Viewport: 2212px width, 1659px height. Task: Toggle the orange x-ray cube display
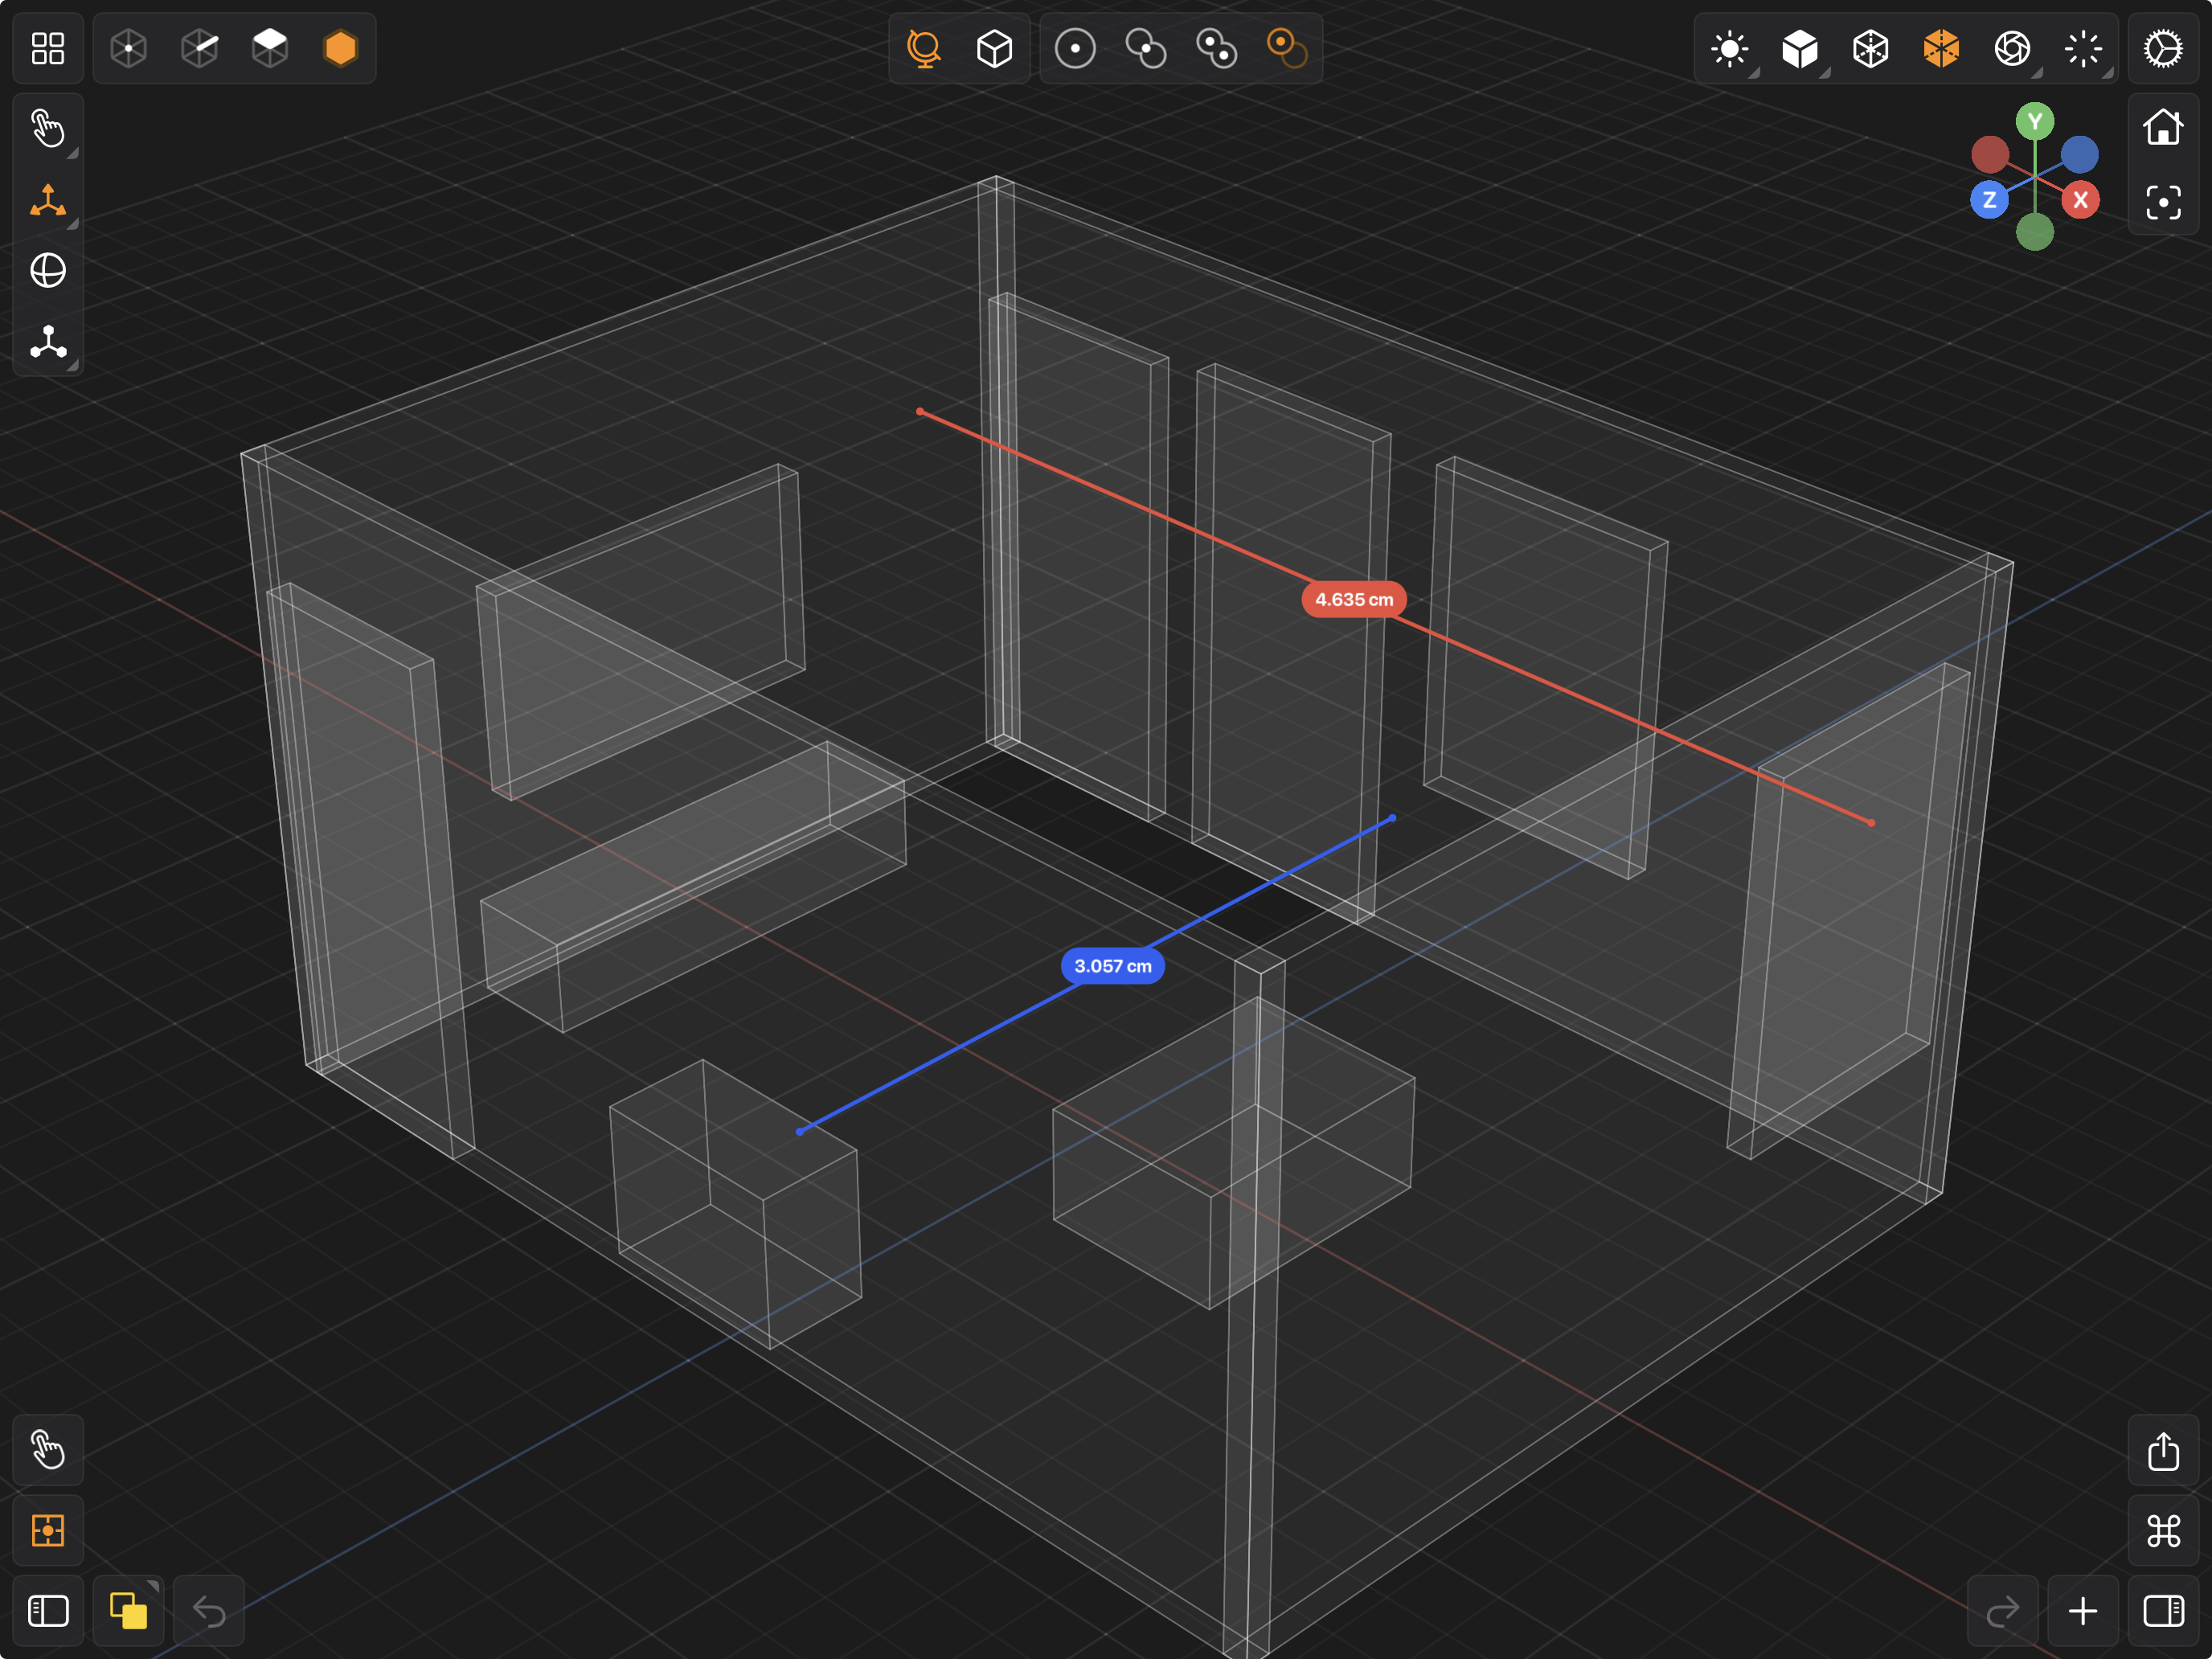tap(1941, 48)
